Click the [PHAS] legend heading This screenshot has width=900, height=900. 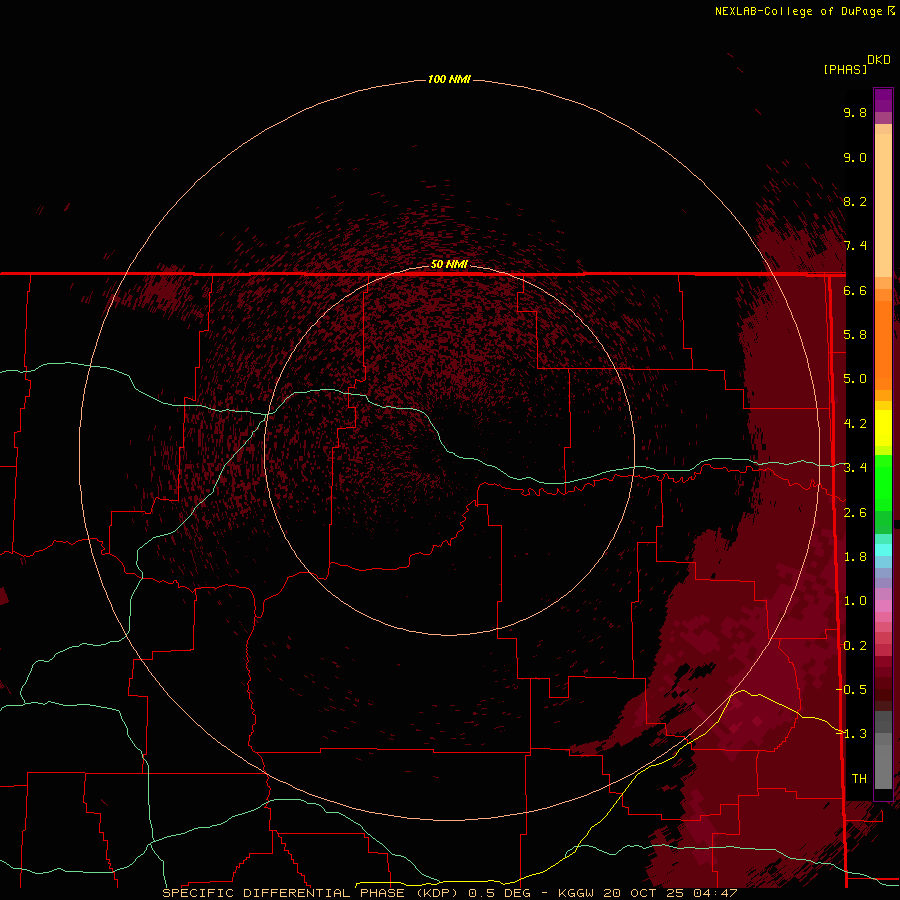pyautogui.click(x=845, y=69)
